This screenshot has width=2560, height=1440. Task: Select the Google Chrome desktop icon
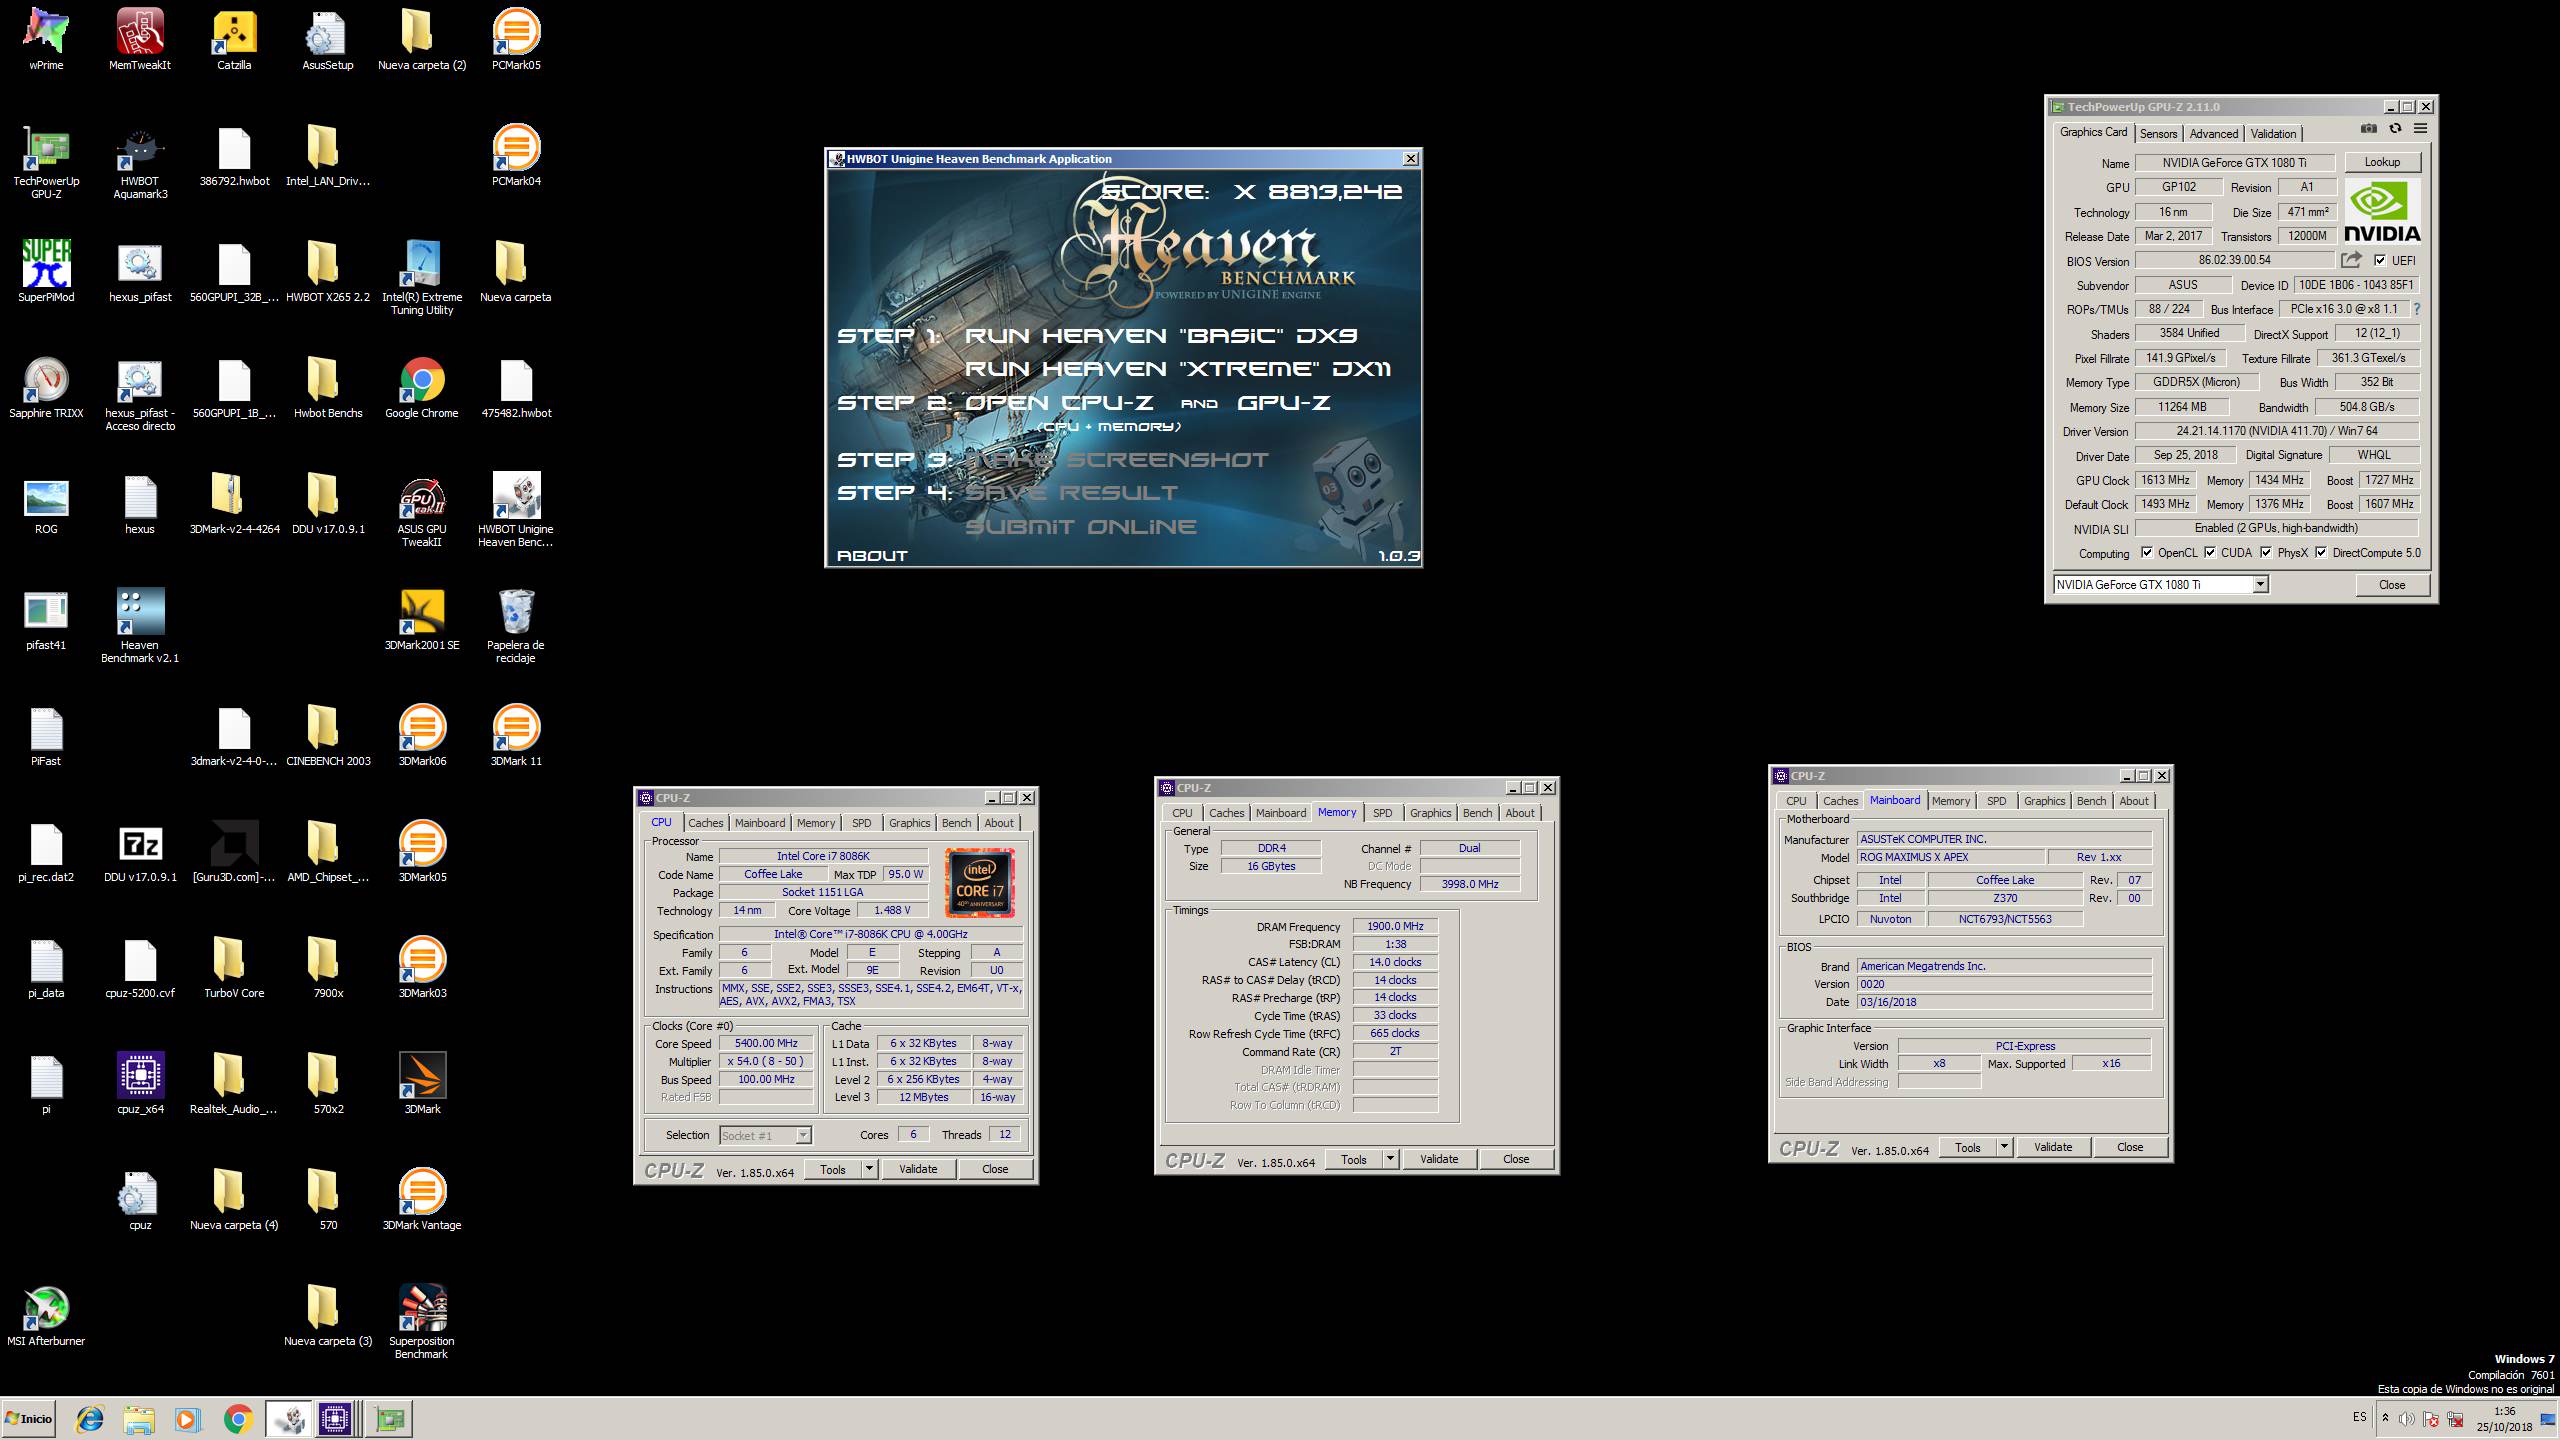point(422,386)
